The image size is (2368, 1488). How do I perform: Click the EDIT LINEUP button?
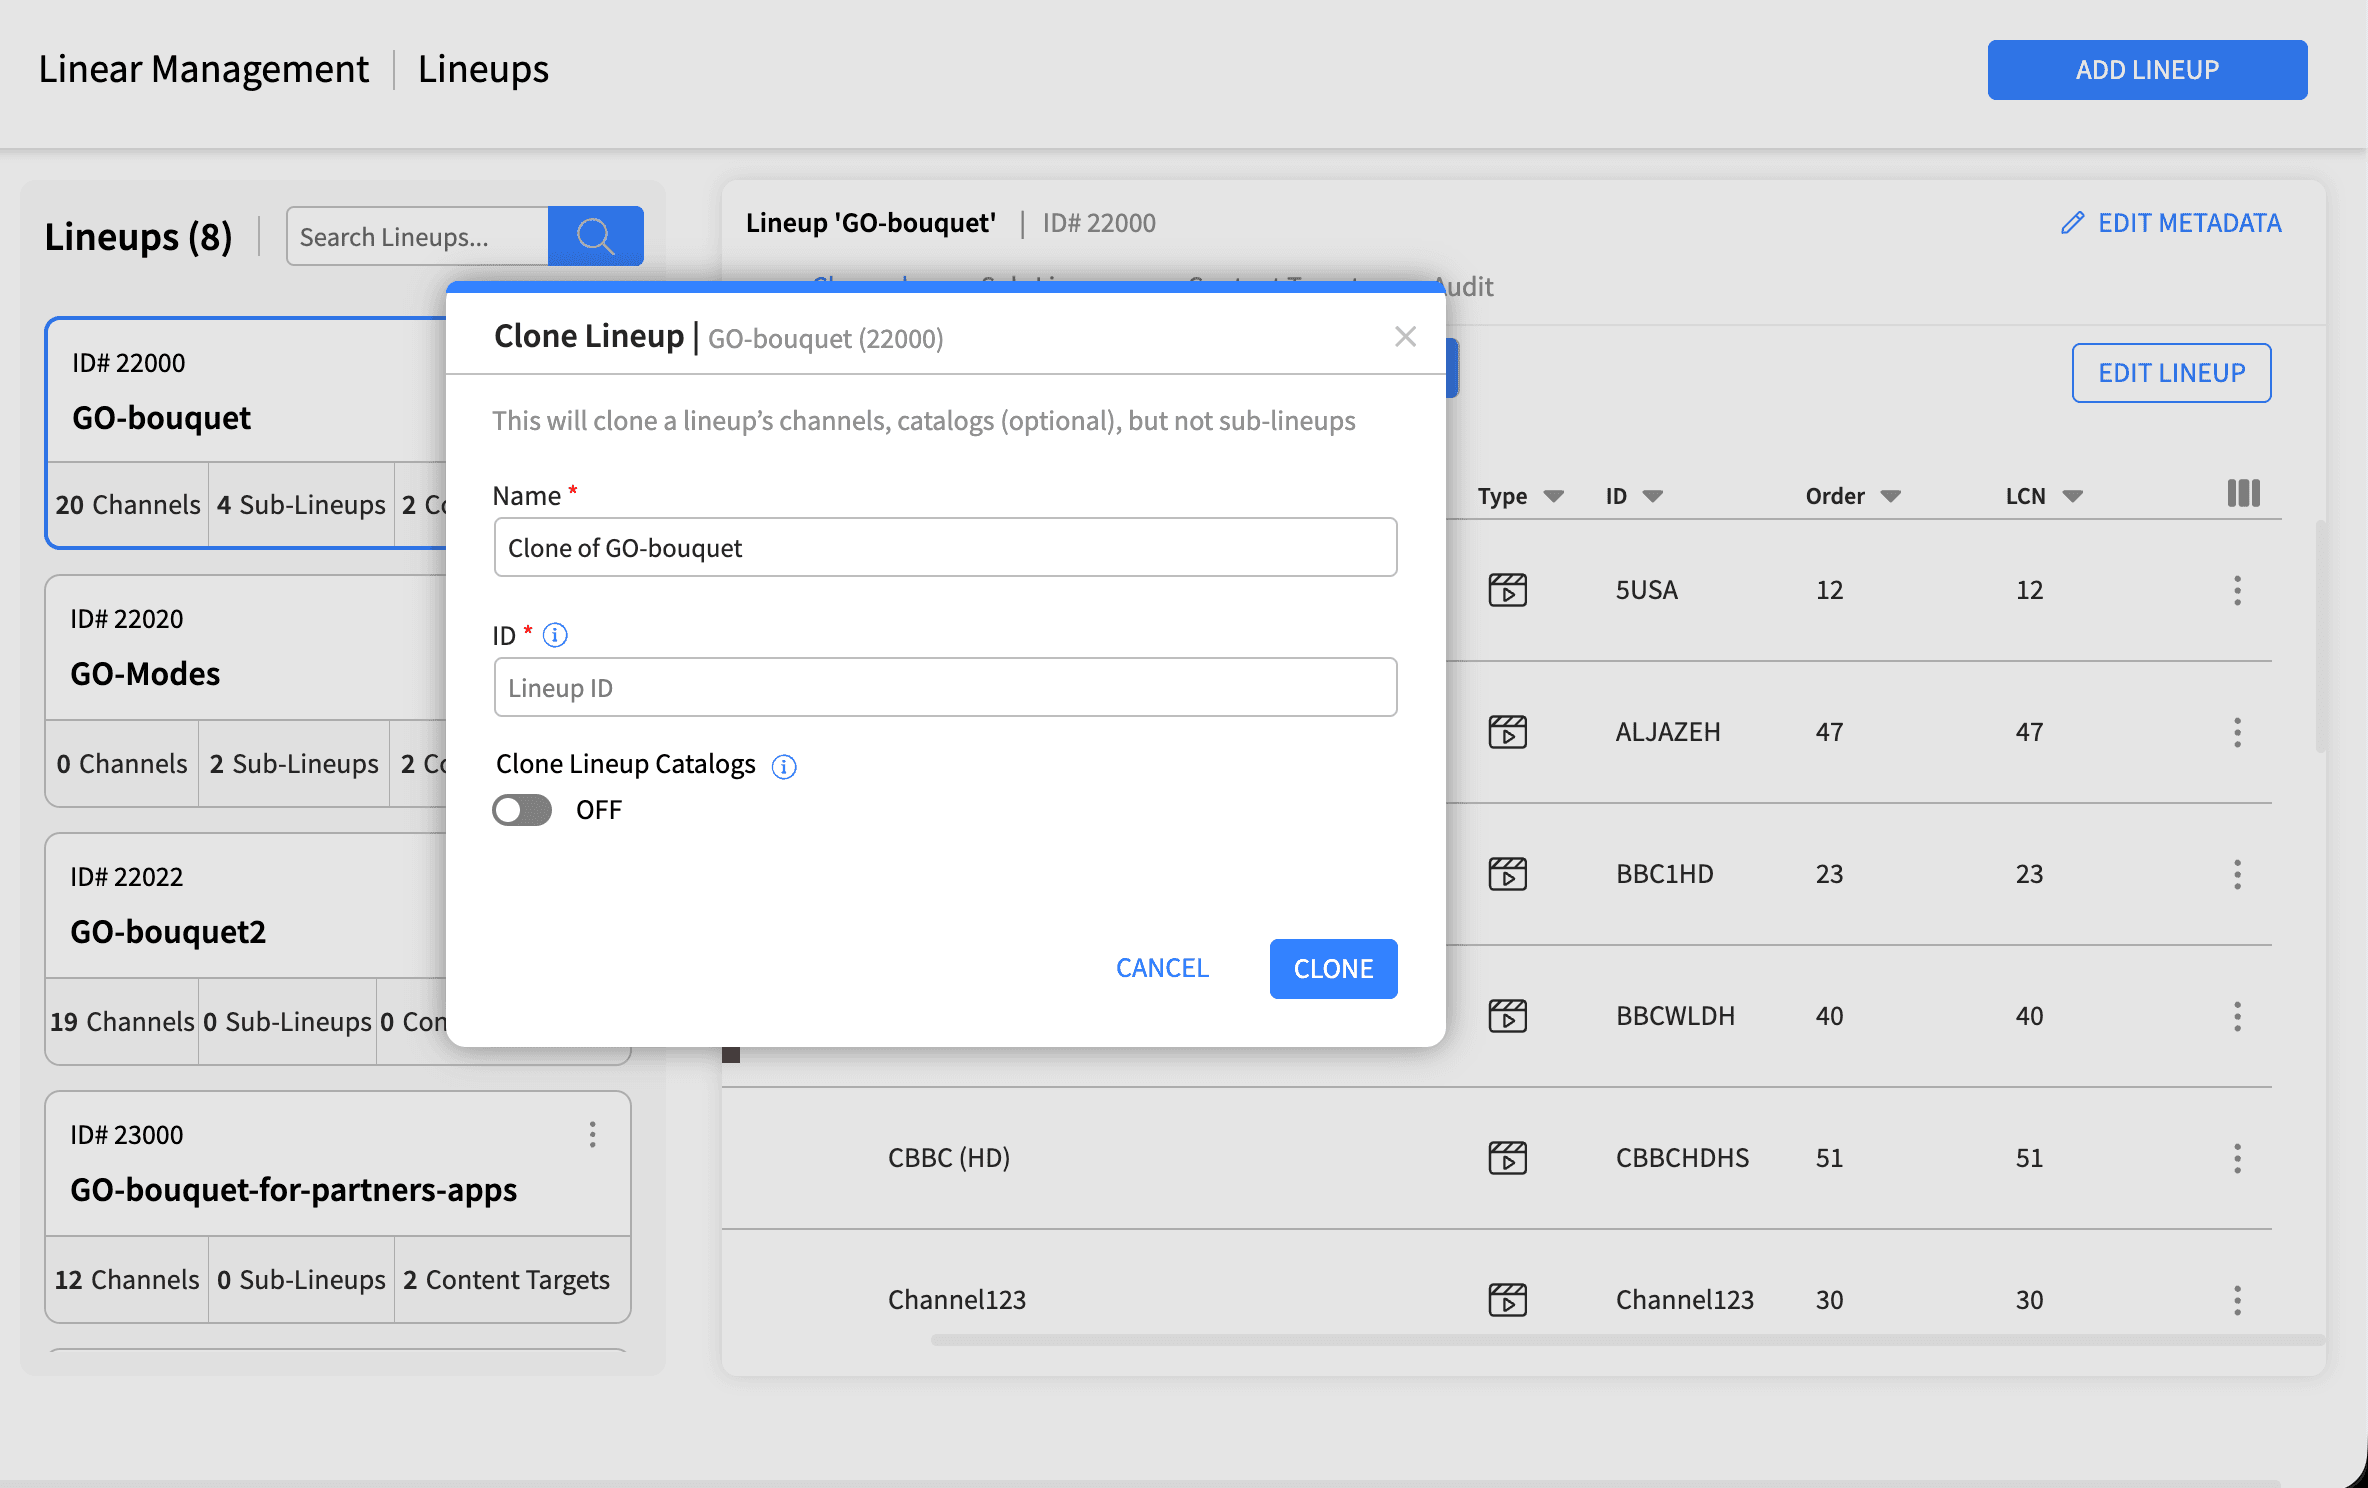[x=2171, y=373]
